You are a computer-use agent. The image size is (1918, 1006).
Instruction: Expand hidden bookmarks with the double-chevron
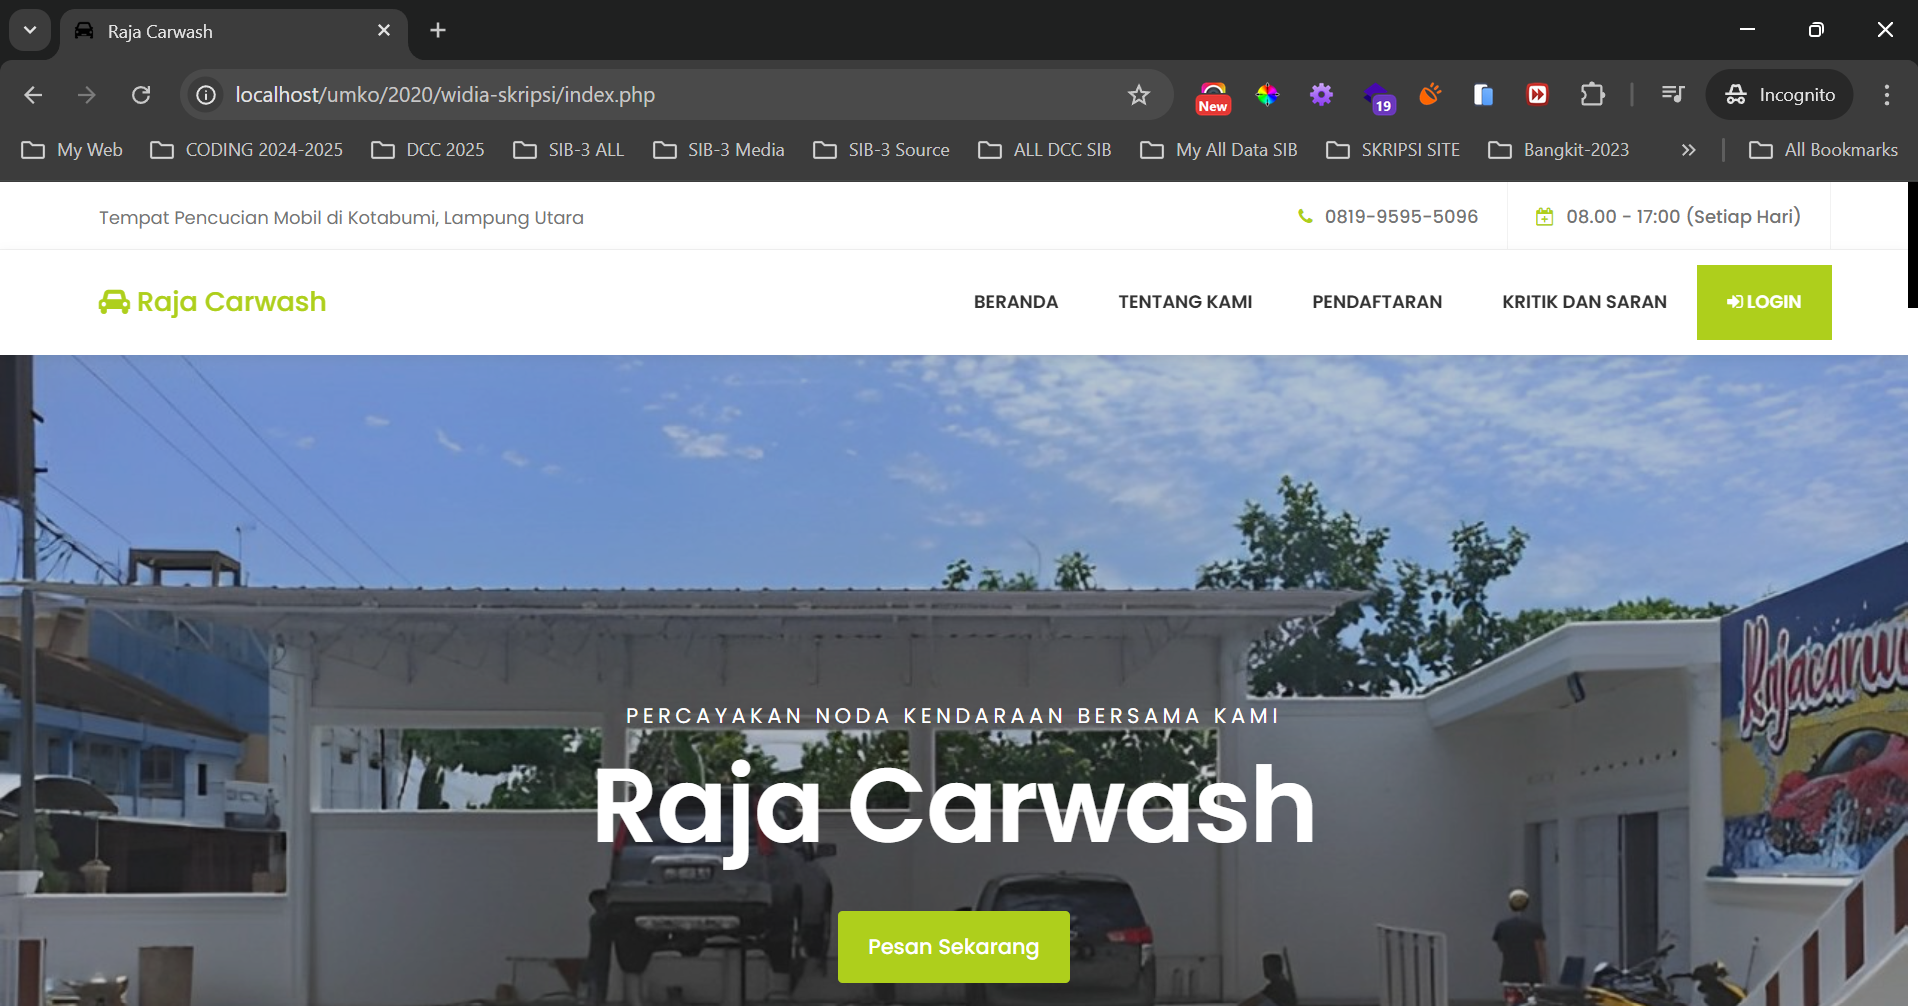[1688, 150]
